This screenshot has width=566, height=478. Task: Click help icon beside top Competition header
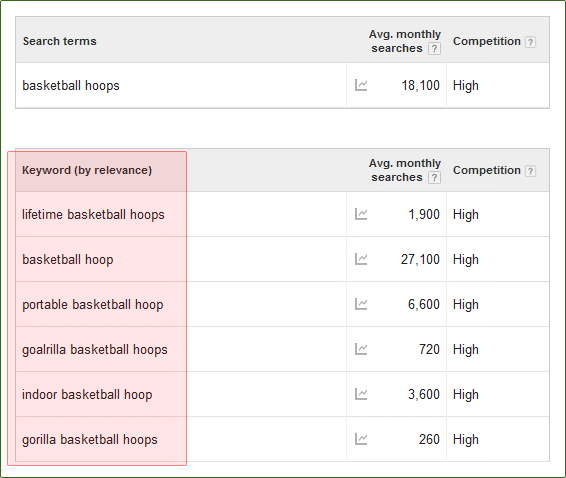pyautogui.click(x=530, y=42)
